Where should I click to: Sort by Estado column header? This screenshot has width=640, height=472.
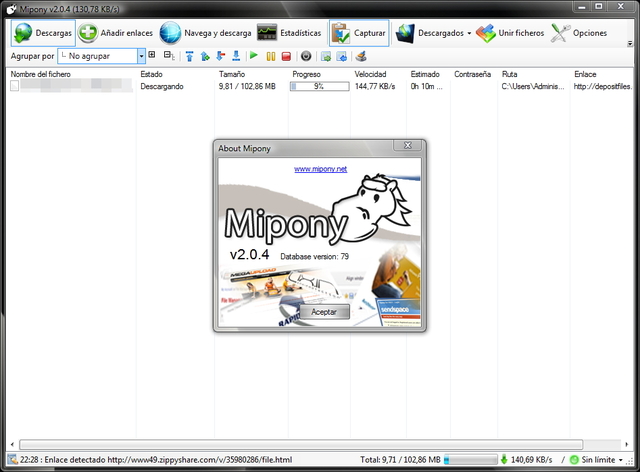point(151,74)
